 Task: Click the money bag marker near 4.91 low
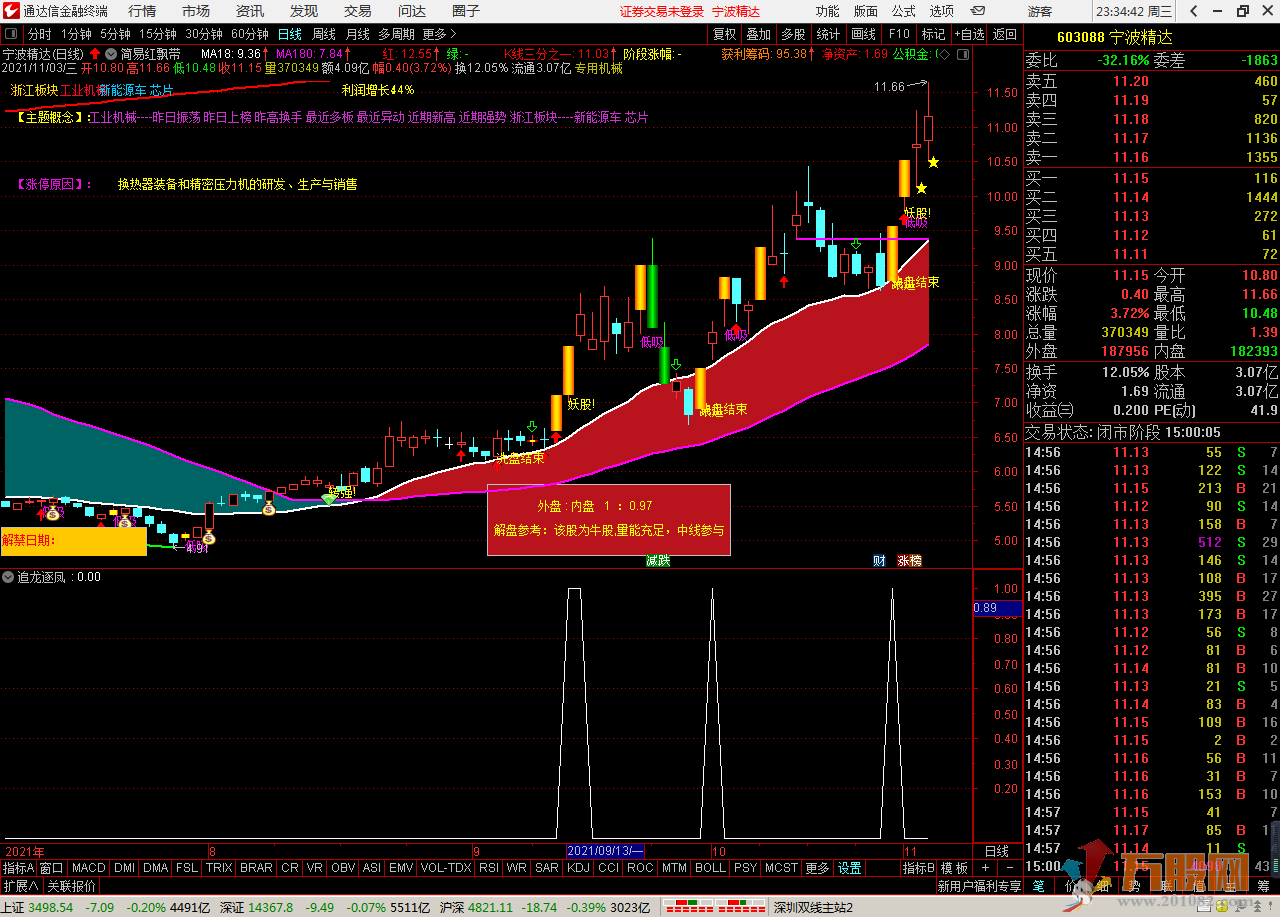click(208, 537)
